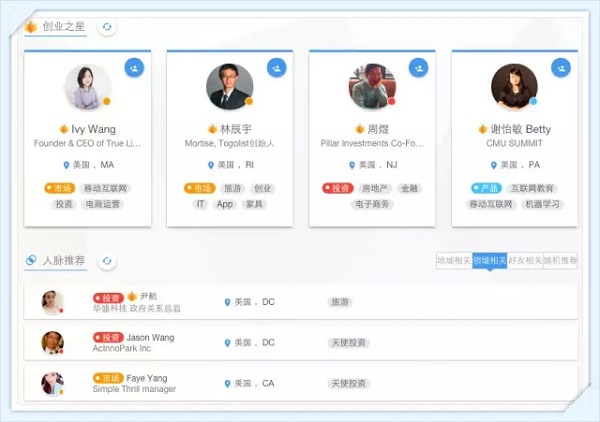Click the maple leaf badge next to Ivy Wang
600x422 pixels.
pyautogui.click(x=64, y=129)
